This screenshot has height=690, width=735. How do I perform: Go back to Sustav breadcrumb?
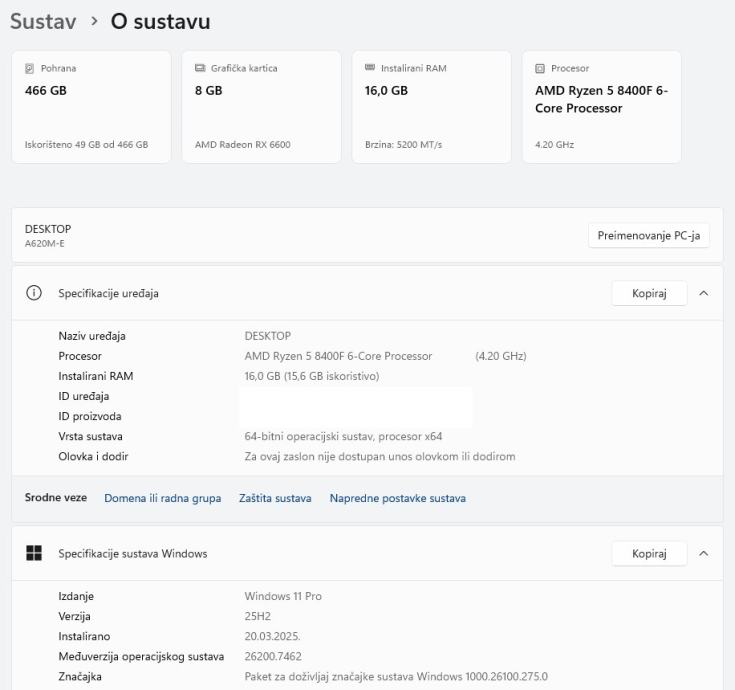42,21
